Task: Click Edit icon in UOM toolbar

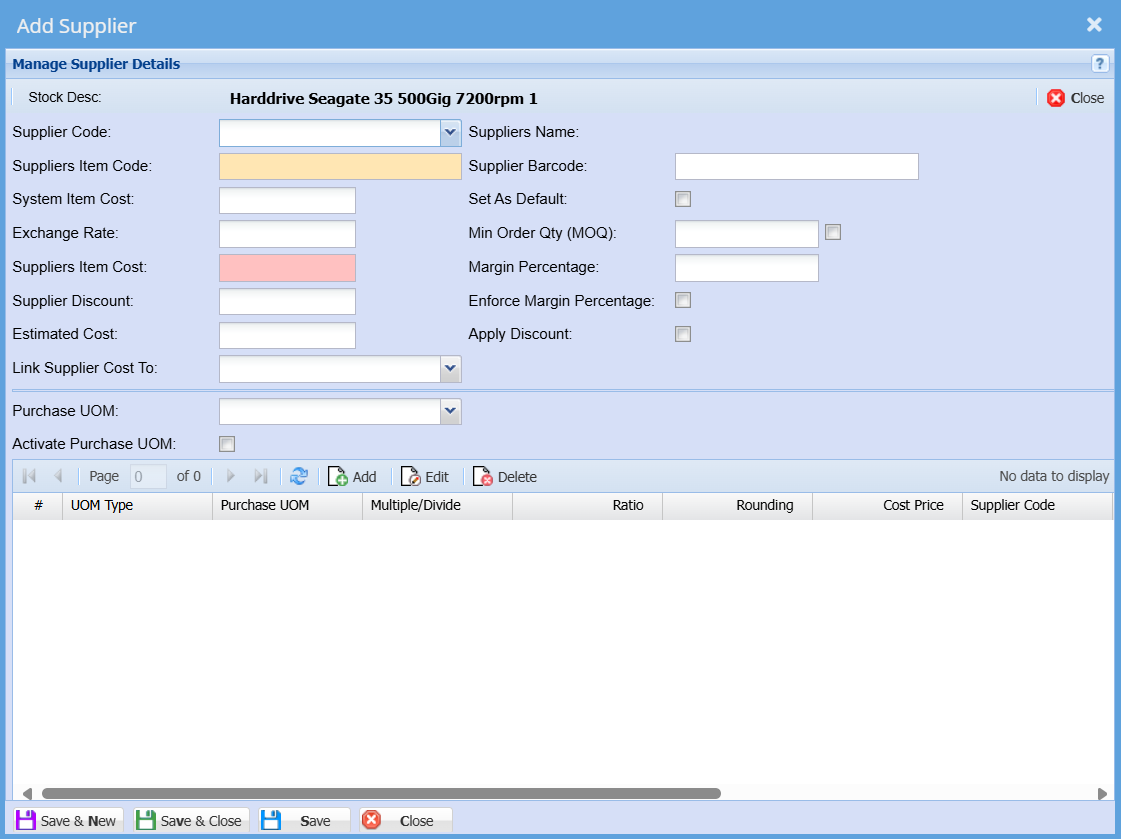Action: [411, 477]
